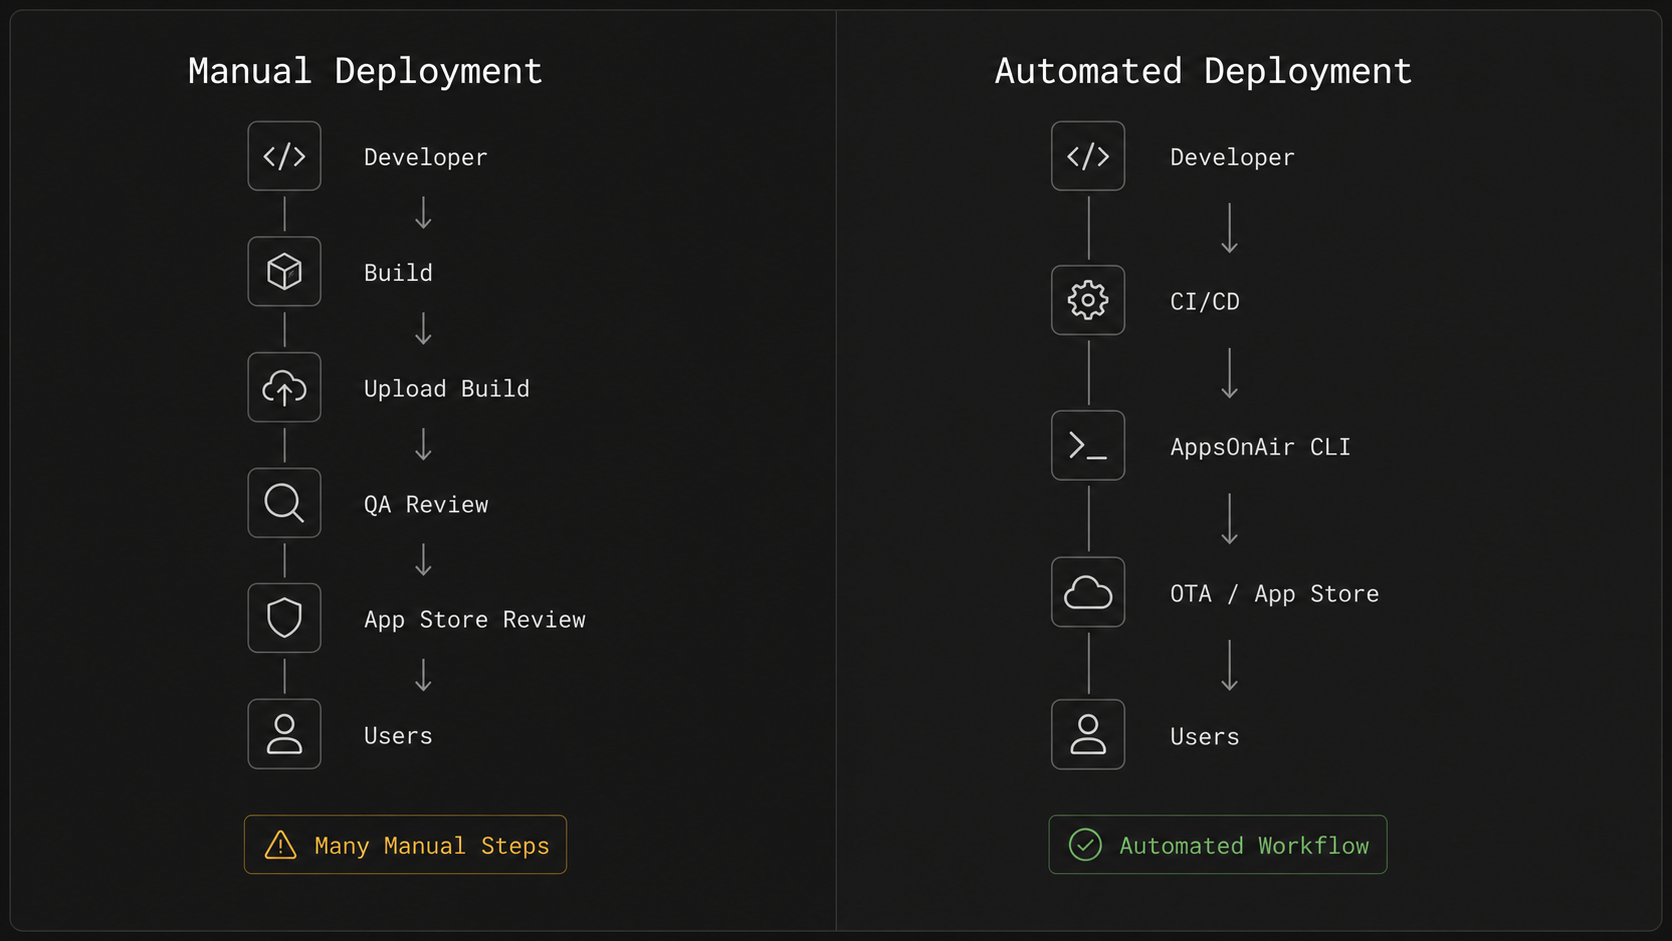This screenshot has width=1672, height=941.
Task: Click the OTA / App Store label
Action: [x=1275, y=594]
